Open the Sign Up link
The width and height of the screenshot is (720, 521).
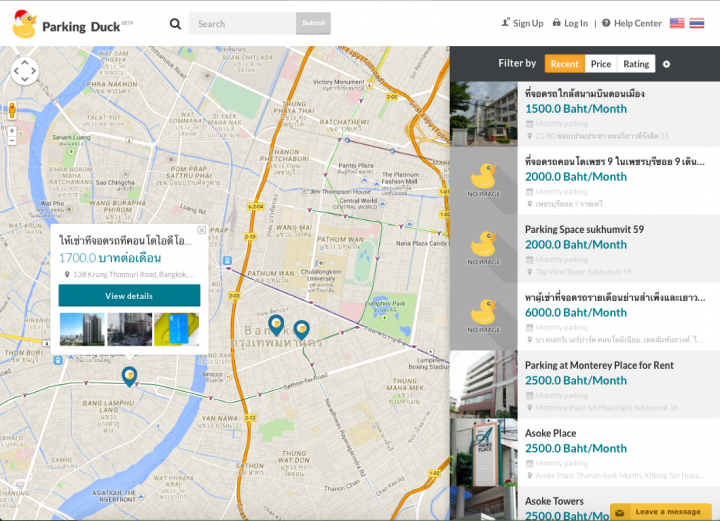pos(522,23)
